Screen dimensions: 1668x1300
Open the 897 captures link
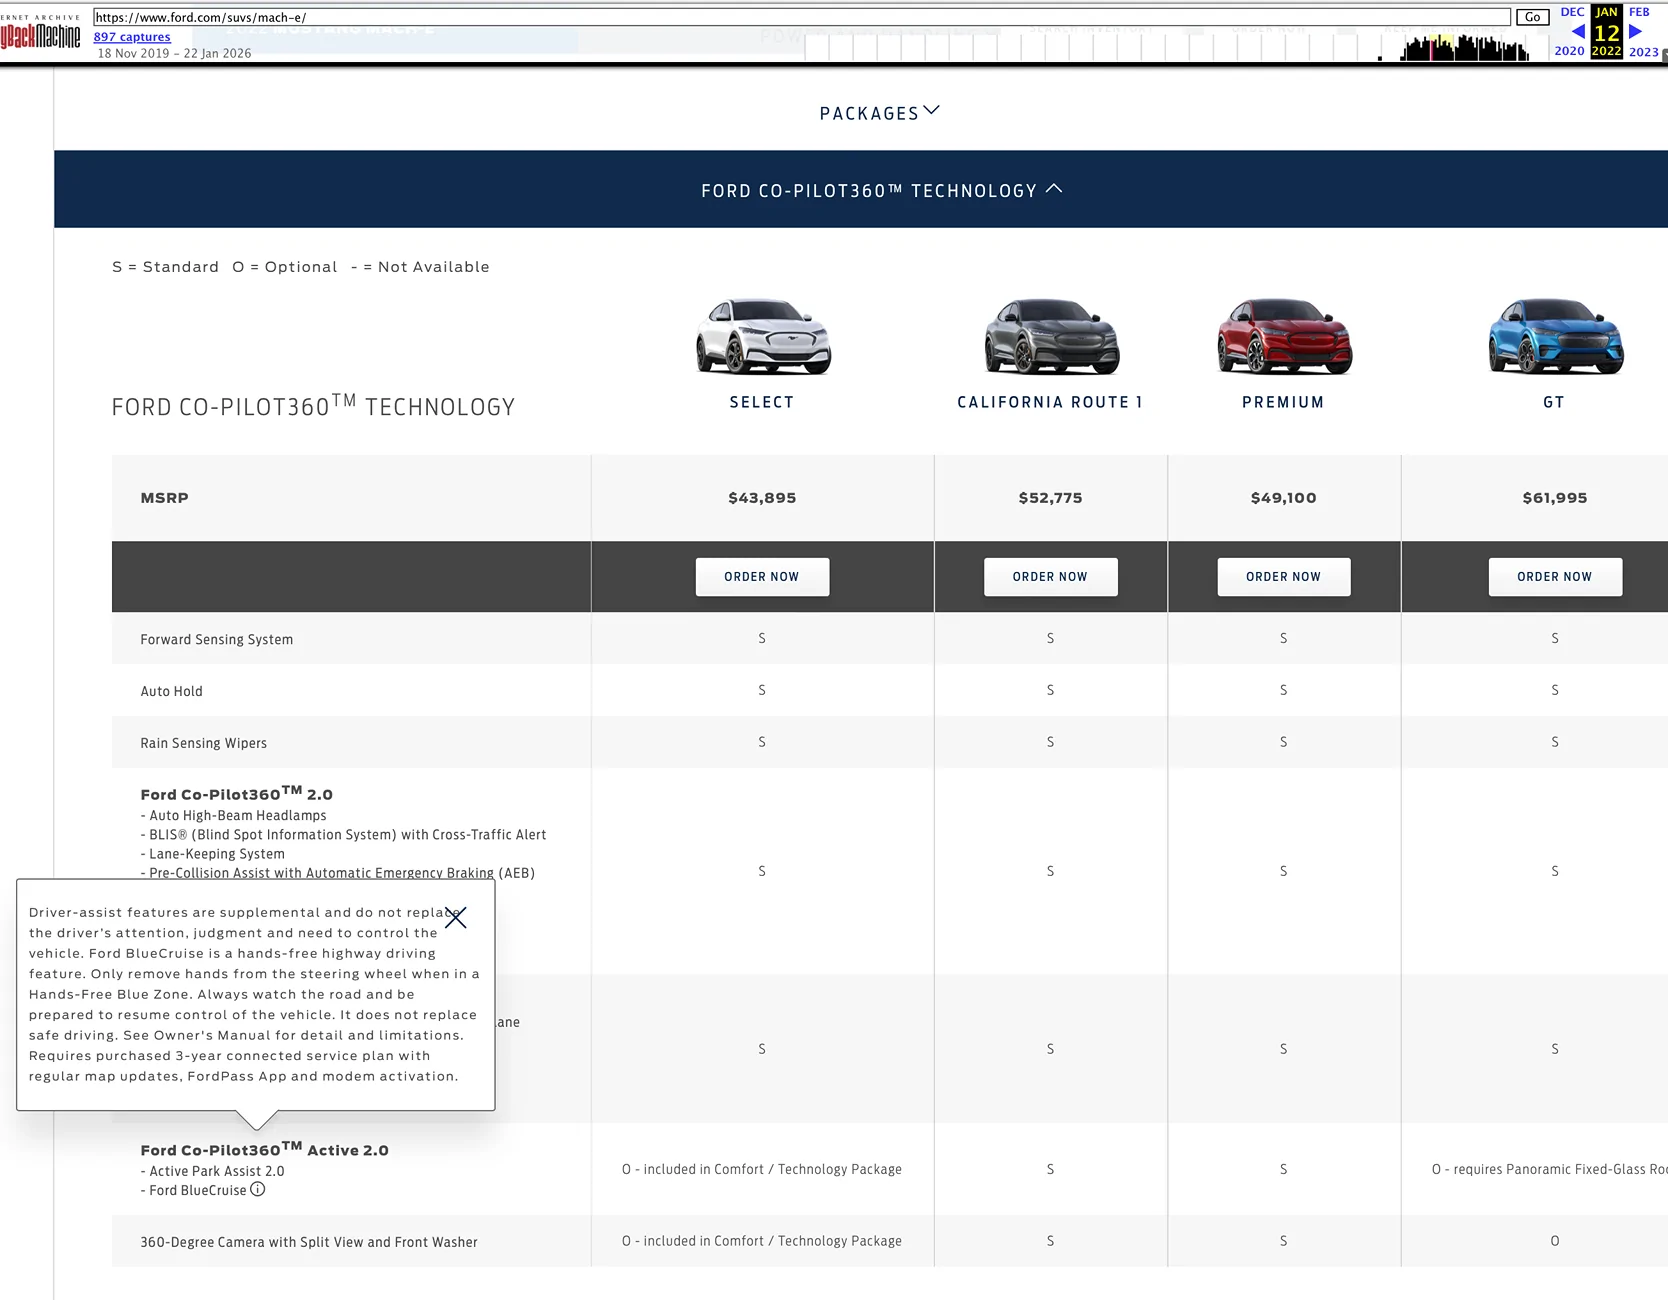click(132, 37)
